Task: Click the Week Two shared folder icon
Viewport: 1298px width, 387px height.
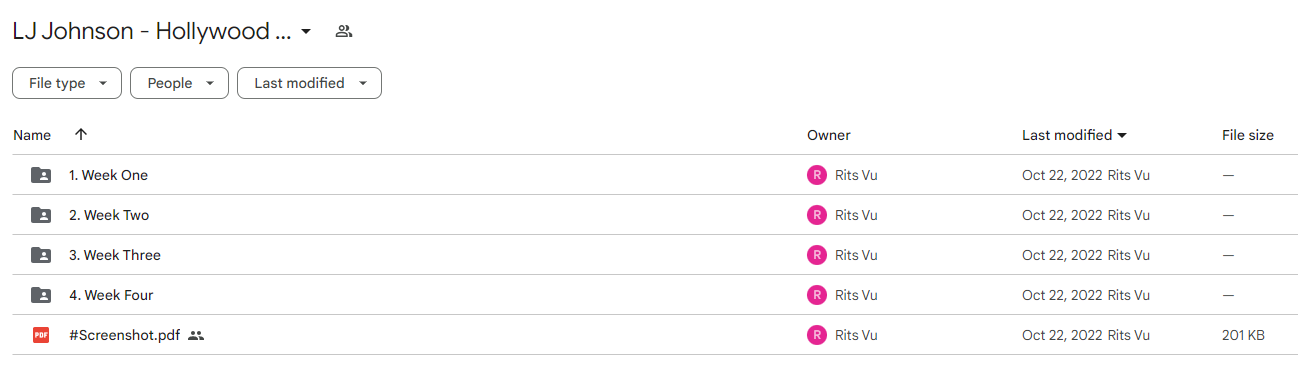Action: tap(41, 215)
